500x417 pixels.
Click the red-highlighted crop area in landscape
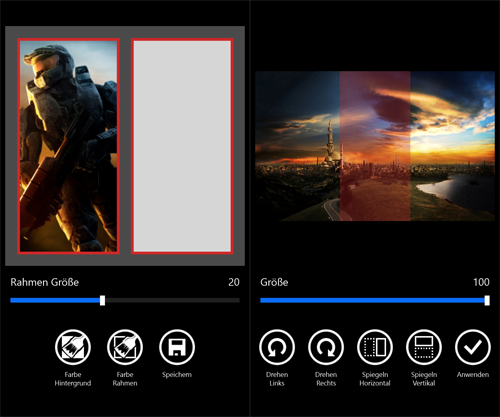pos(375,146)
